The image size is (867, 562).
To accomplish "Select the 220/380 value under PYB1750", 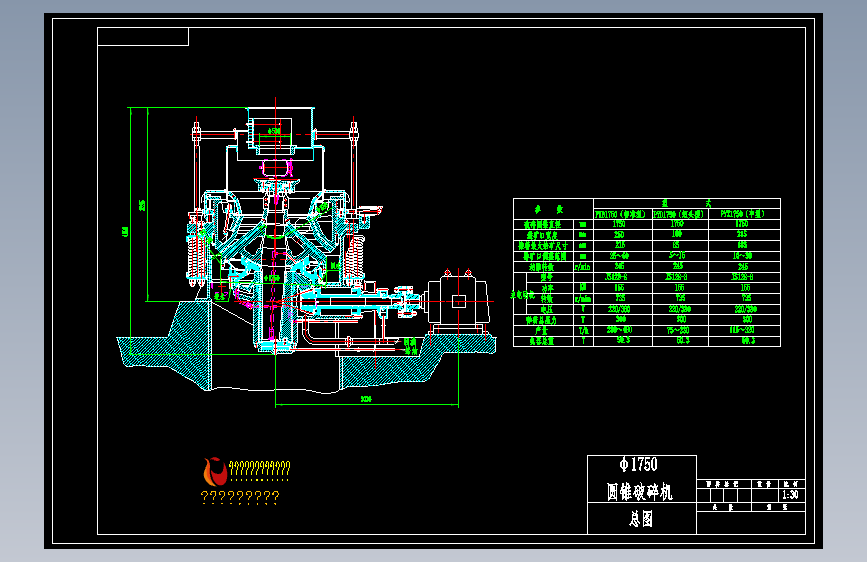I will click(x=619, y=309).
